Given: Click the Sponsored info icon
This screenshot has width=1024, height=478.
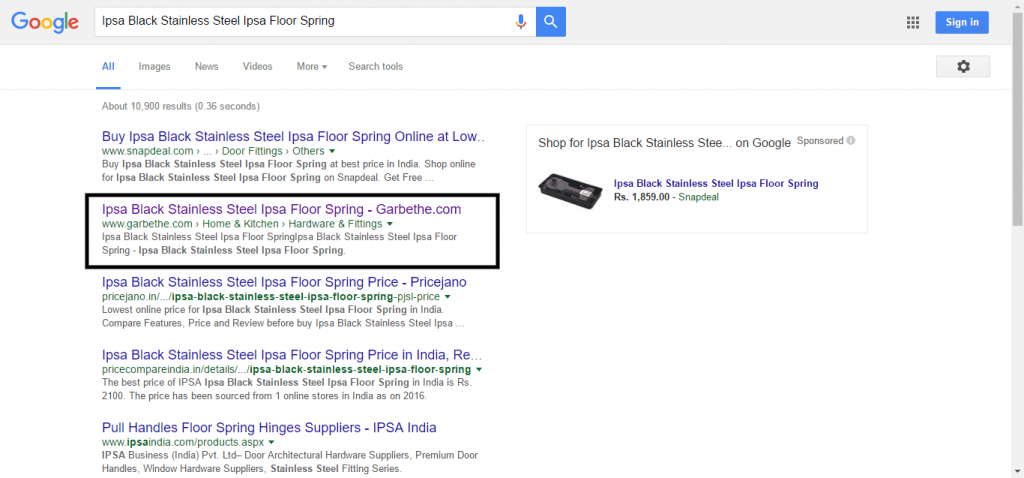Looking at the screenshot, I should pos(851,141).
